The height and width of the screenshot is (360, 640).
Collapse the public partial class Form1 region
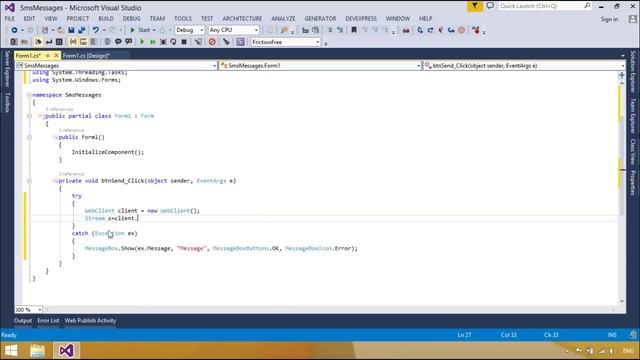click(x=29, y=116)
